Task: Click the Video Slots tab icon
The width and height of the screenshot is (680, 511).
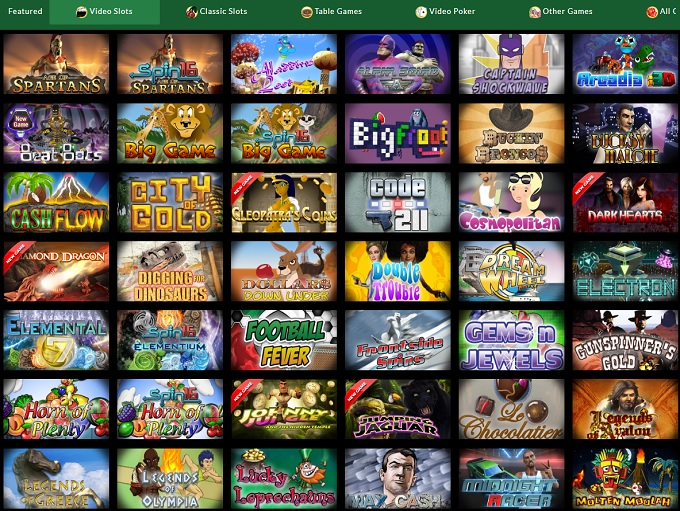Action: [81, 12]
